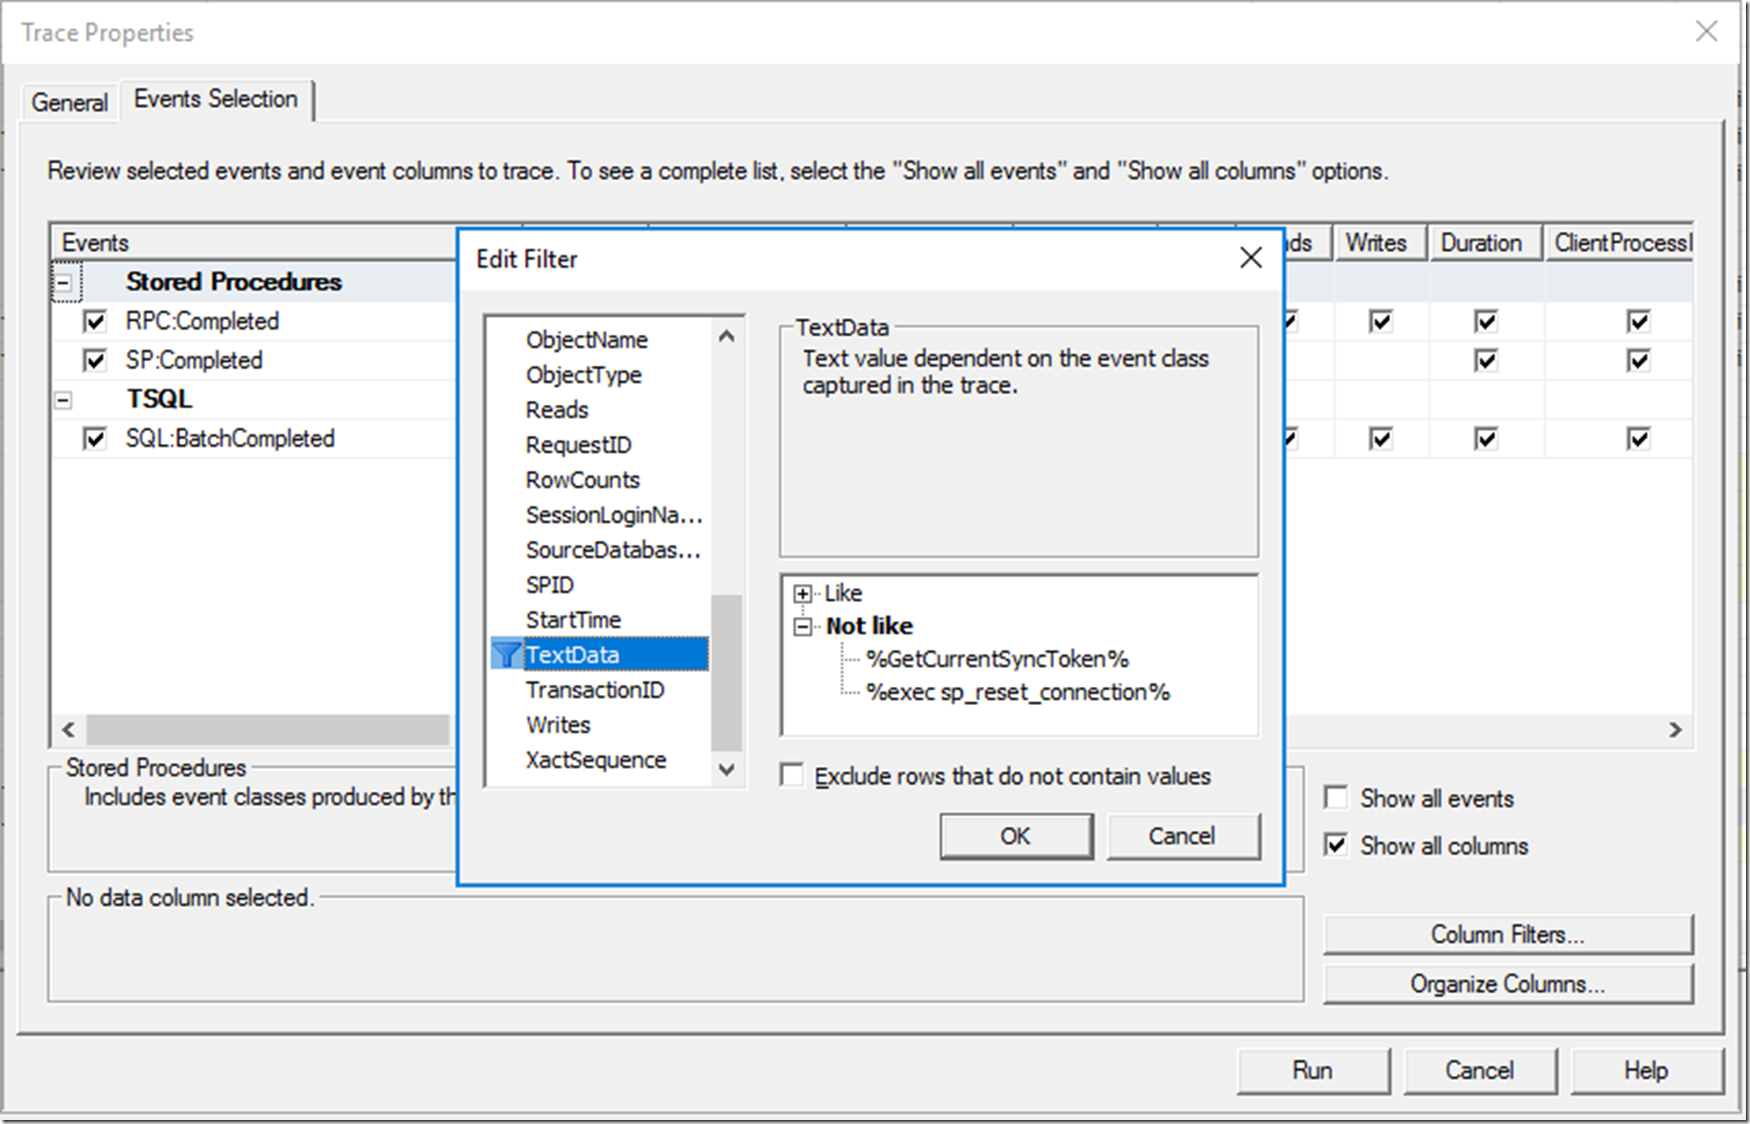The height and width of the screenshot is (1124, 1750).
Task: Expand the Like filter node
Action: (802, 594)
